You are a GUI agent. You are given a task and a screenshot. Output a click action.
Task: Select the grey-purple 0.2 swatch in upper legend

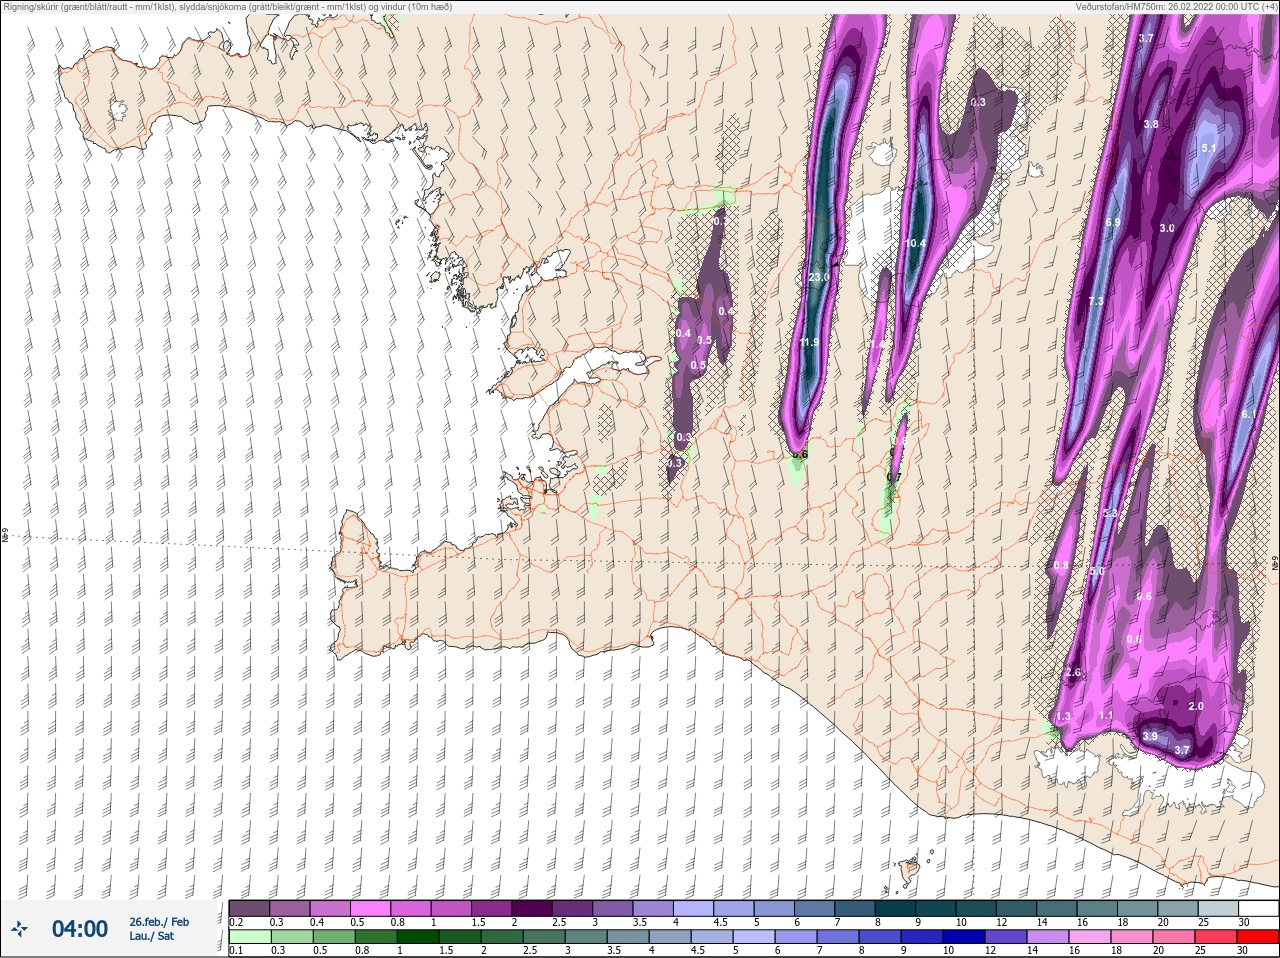[x=249, y=908]
